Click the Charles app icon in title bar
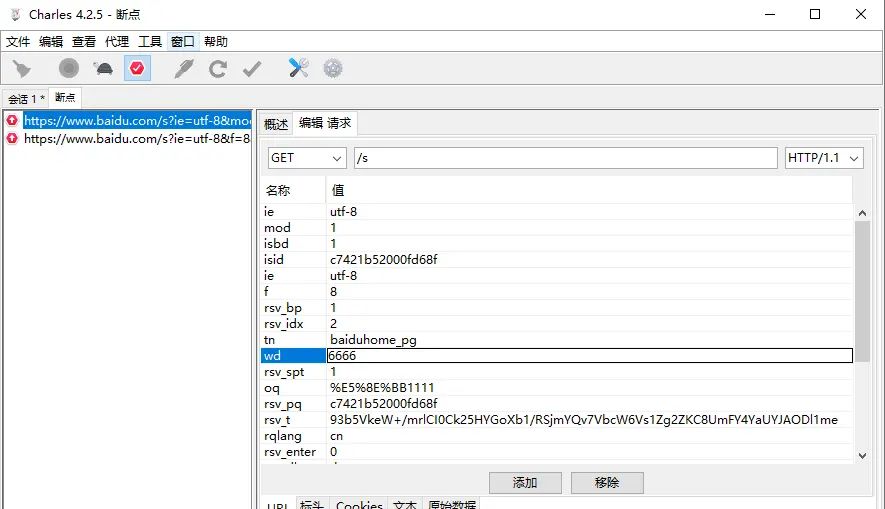 15,14
